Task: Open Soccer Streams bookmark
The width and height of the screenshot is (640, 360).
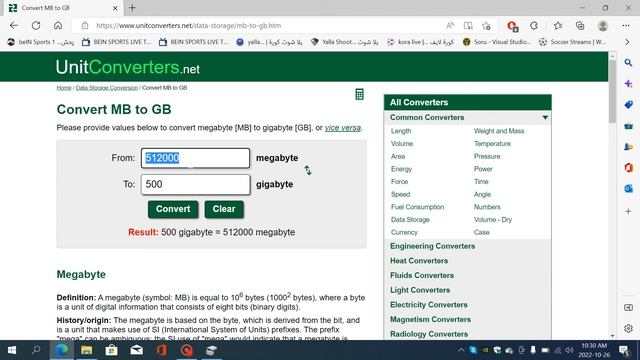Action: click(573, 42)
